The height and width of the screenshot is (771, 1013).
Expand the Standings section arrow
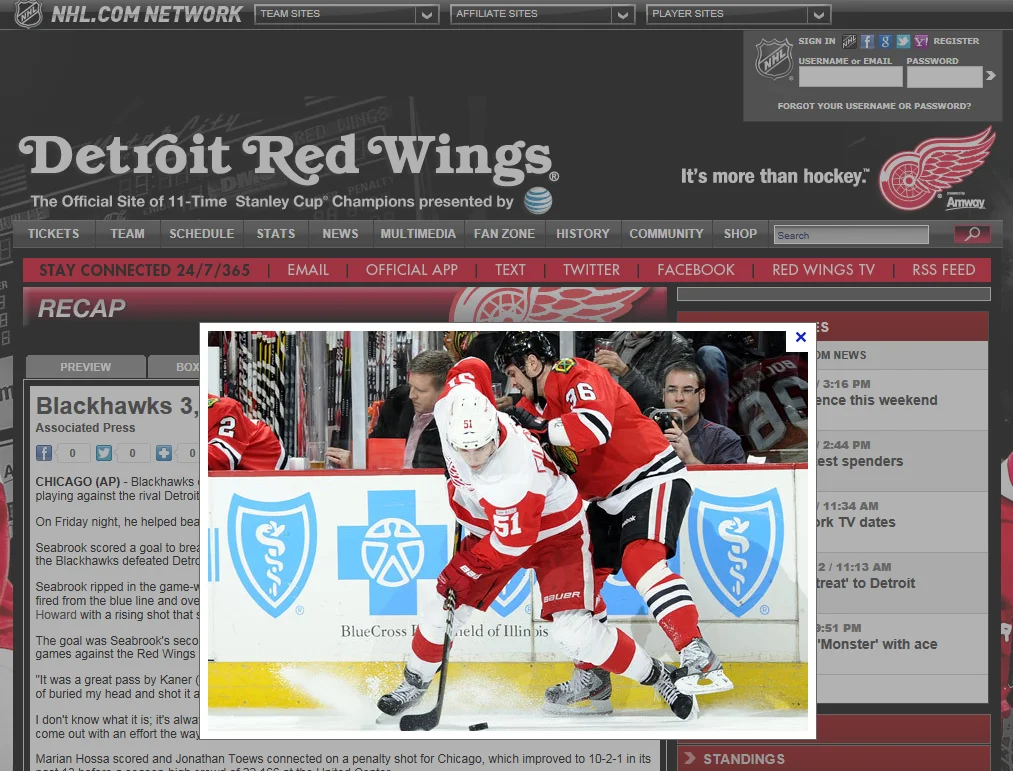pos(689,758)
